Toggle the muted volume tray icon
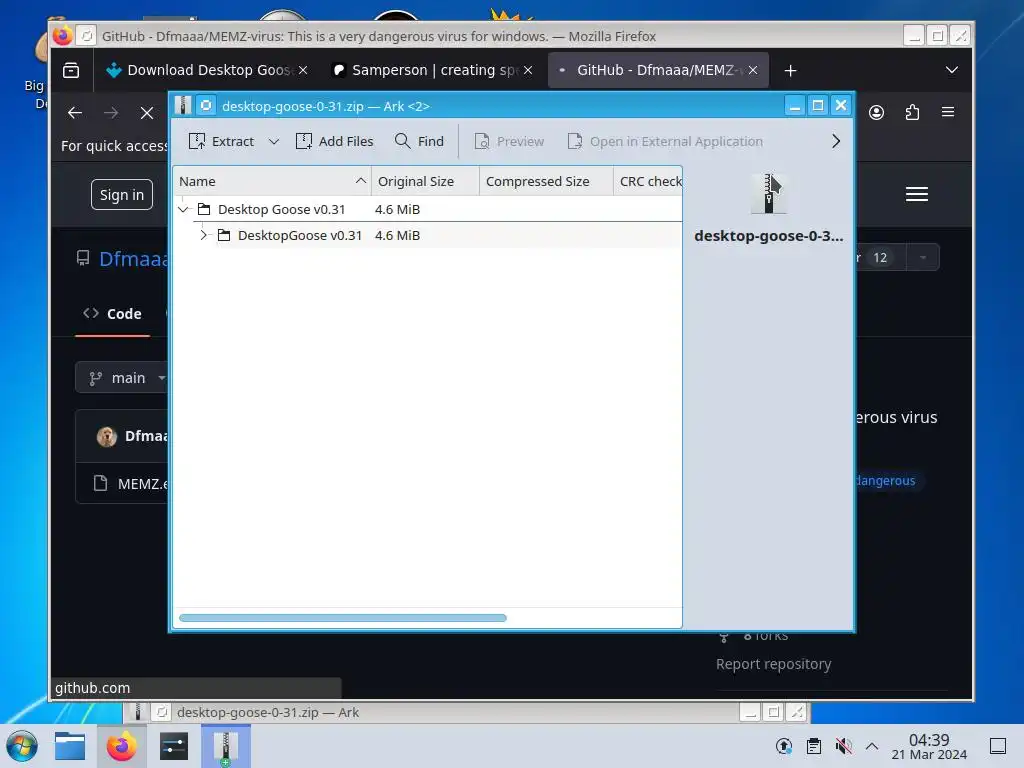This screenshot has height=768, width=1024. pos(844,746)
